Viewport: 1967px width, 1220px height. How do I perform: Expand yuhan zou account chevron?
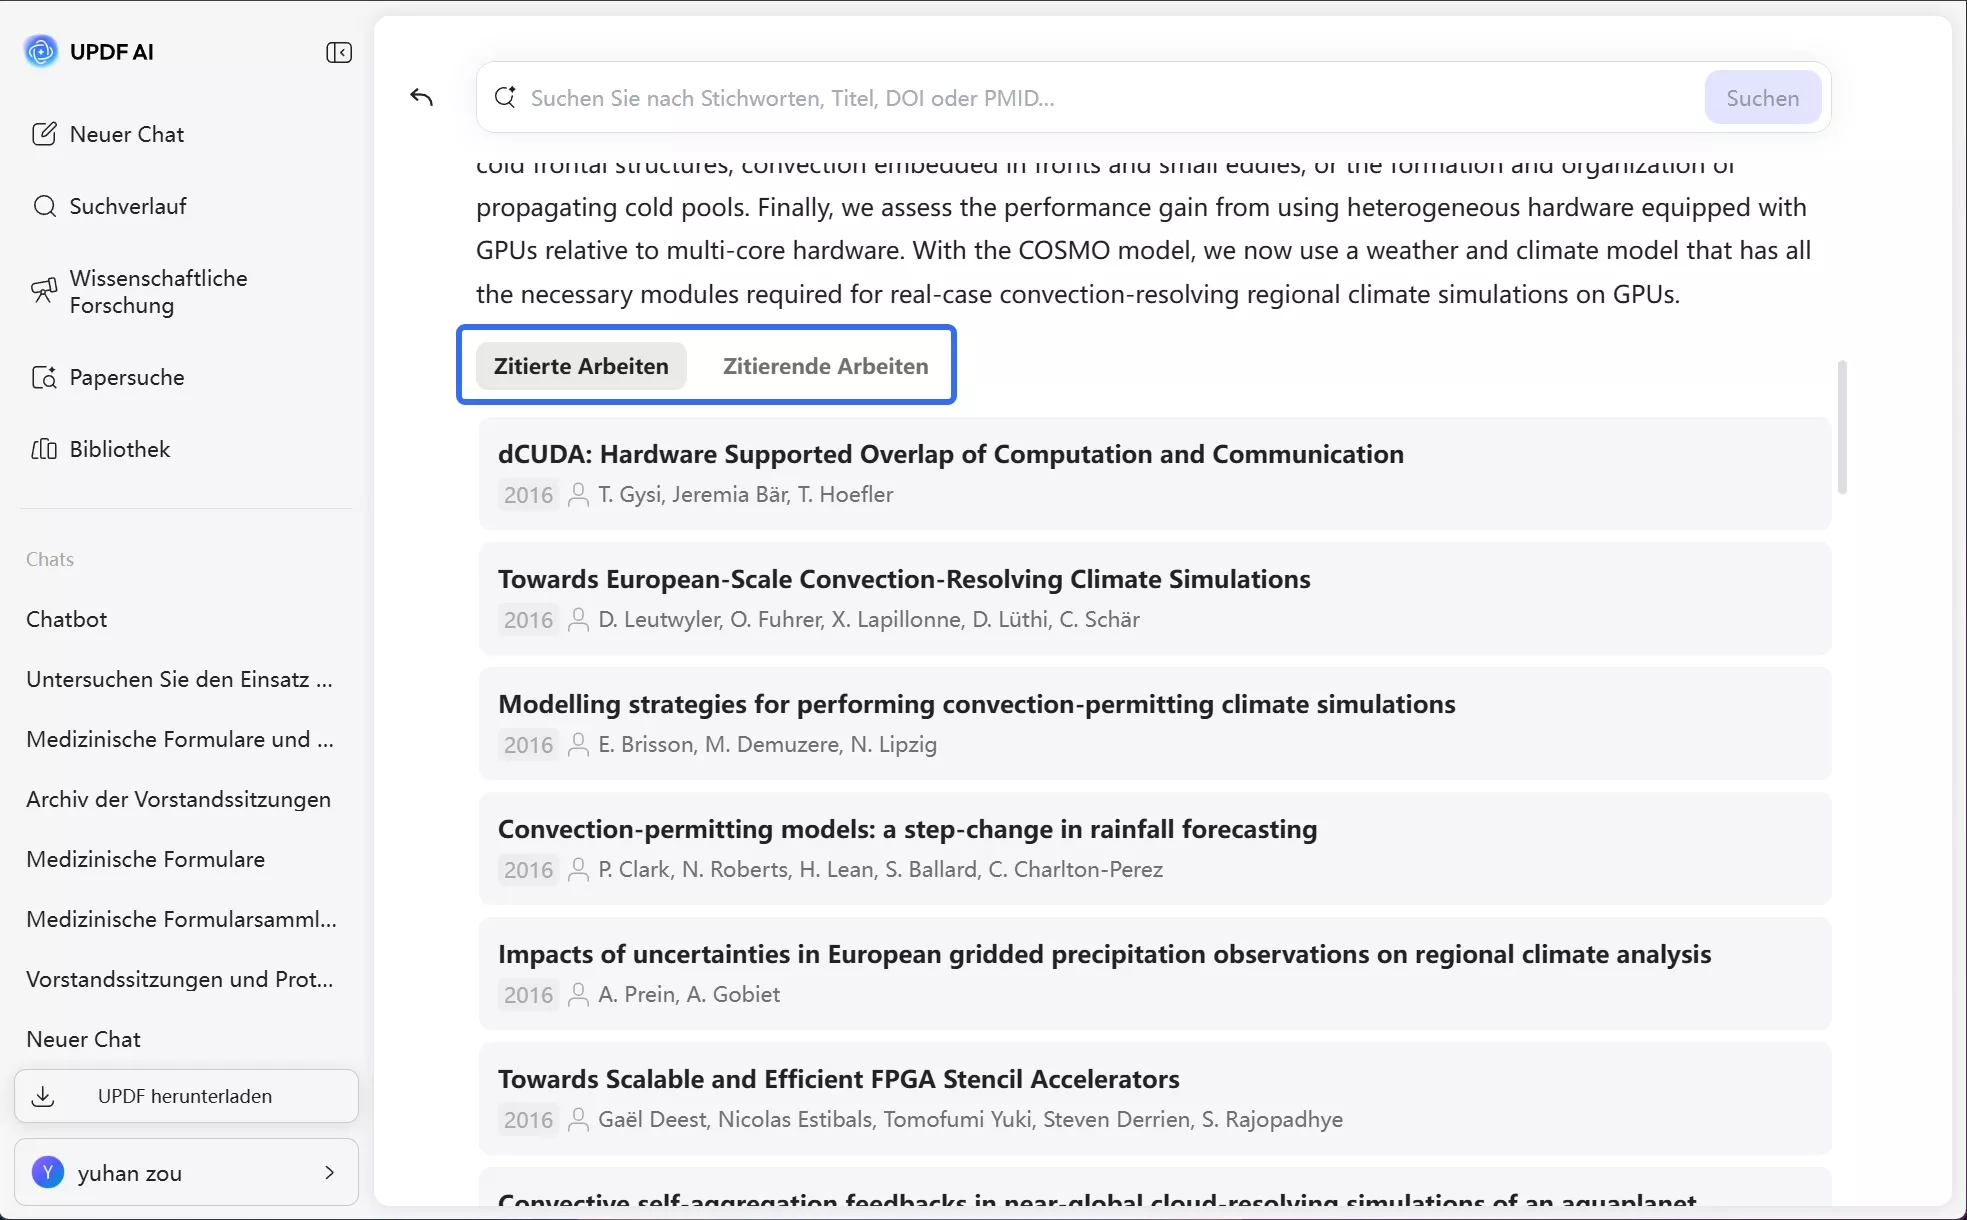329,1172
